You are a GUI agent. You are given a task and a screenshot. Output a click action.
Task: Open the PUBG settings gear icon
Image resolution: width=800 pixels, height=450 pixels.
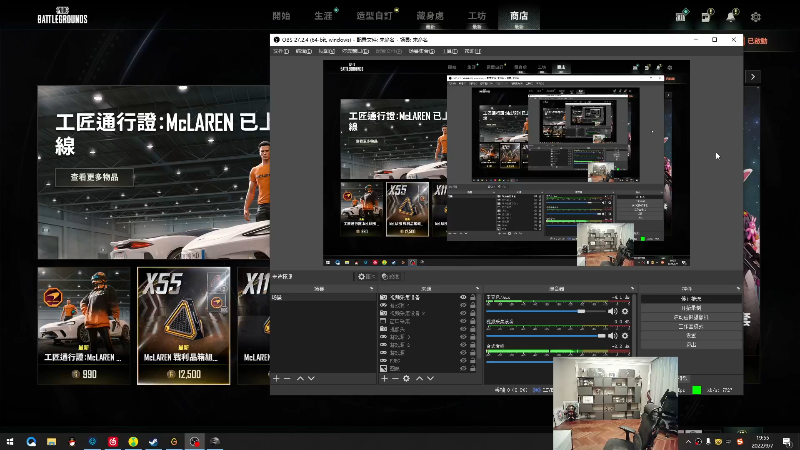(756, 17)
